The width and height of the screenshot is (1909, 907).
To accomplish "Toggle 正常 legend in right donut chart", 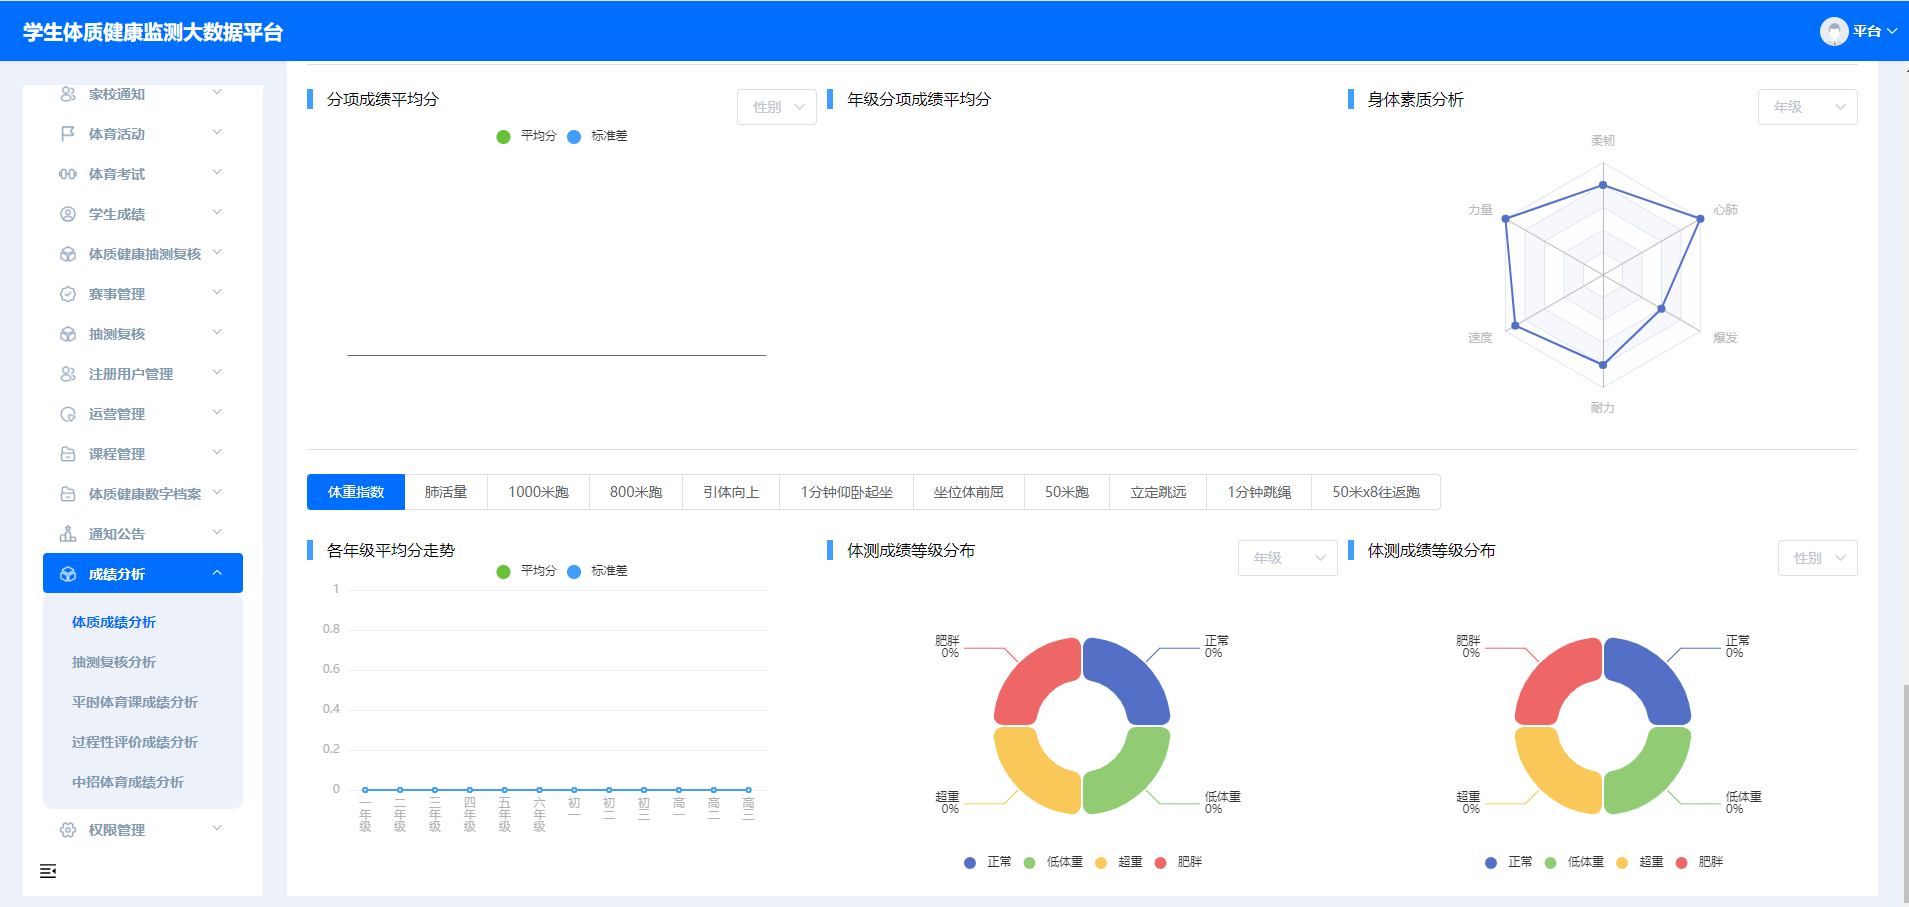I will tap(1509, 862).
